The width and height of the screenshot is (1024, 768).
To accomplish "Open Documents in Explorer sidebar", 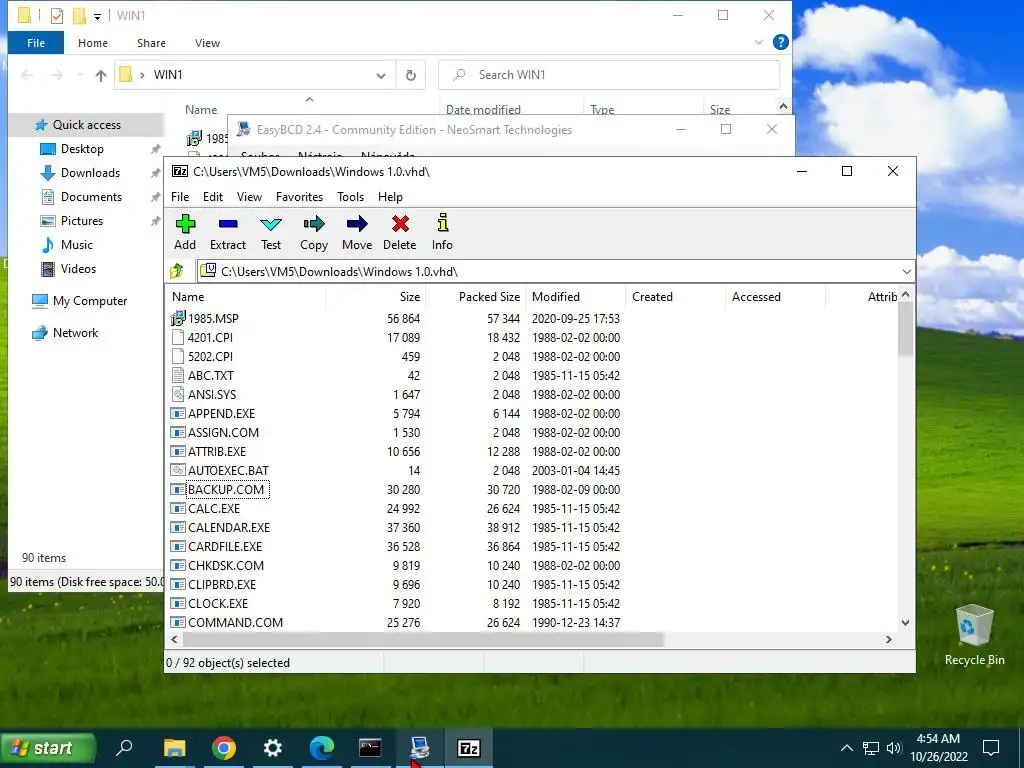I will click(91, 197).
